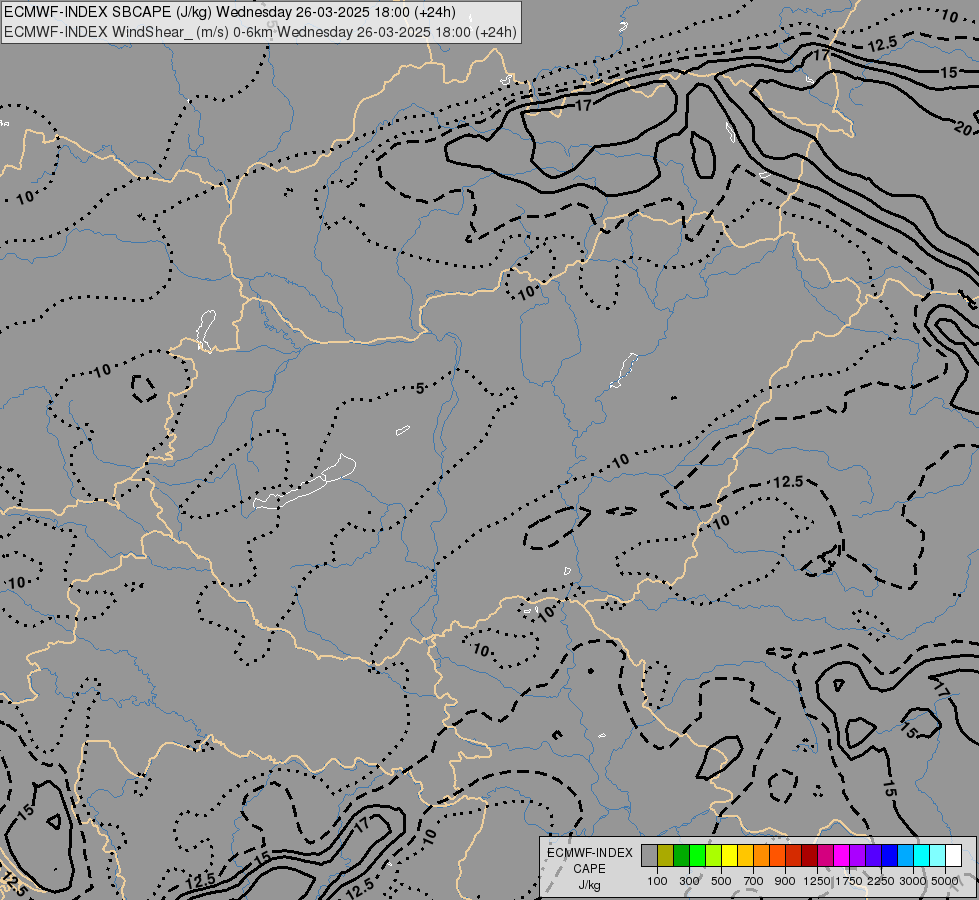Click the WindShear 0-6km title line
979x900 pixels.
coord(260,32)
